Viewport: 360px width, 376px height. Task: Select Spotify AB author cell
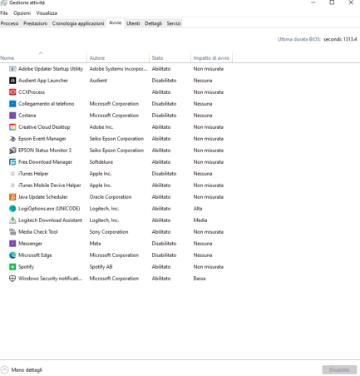[101, 267]
